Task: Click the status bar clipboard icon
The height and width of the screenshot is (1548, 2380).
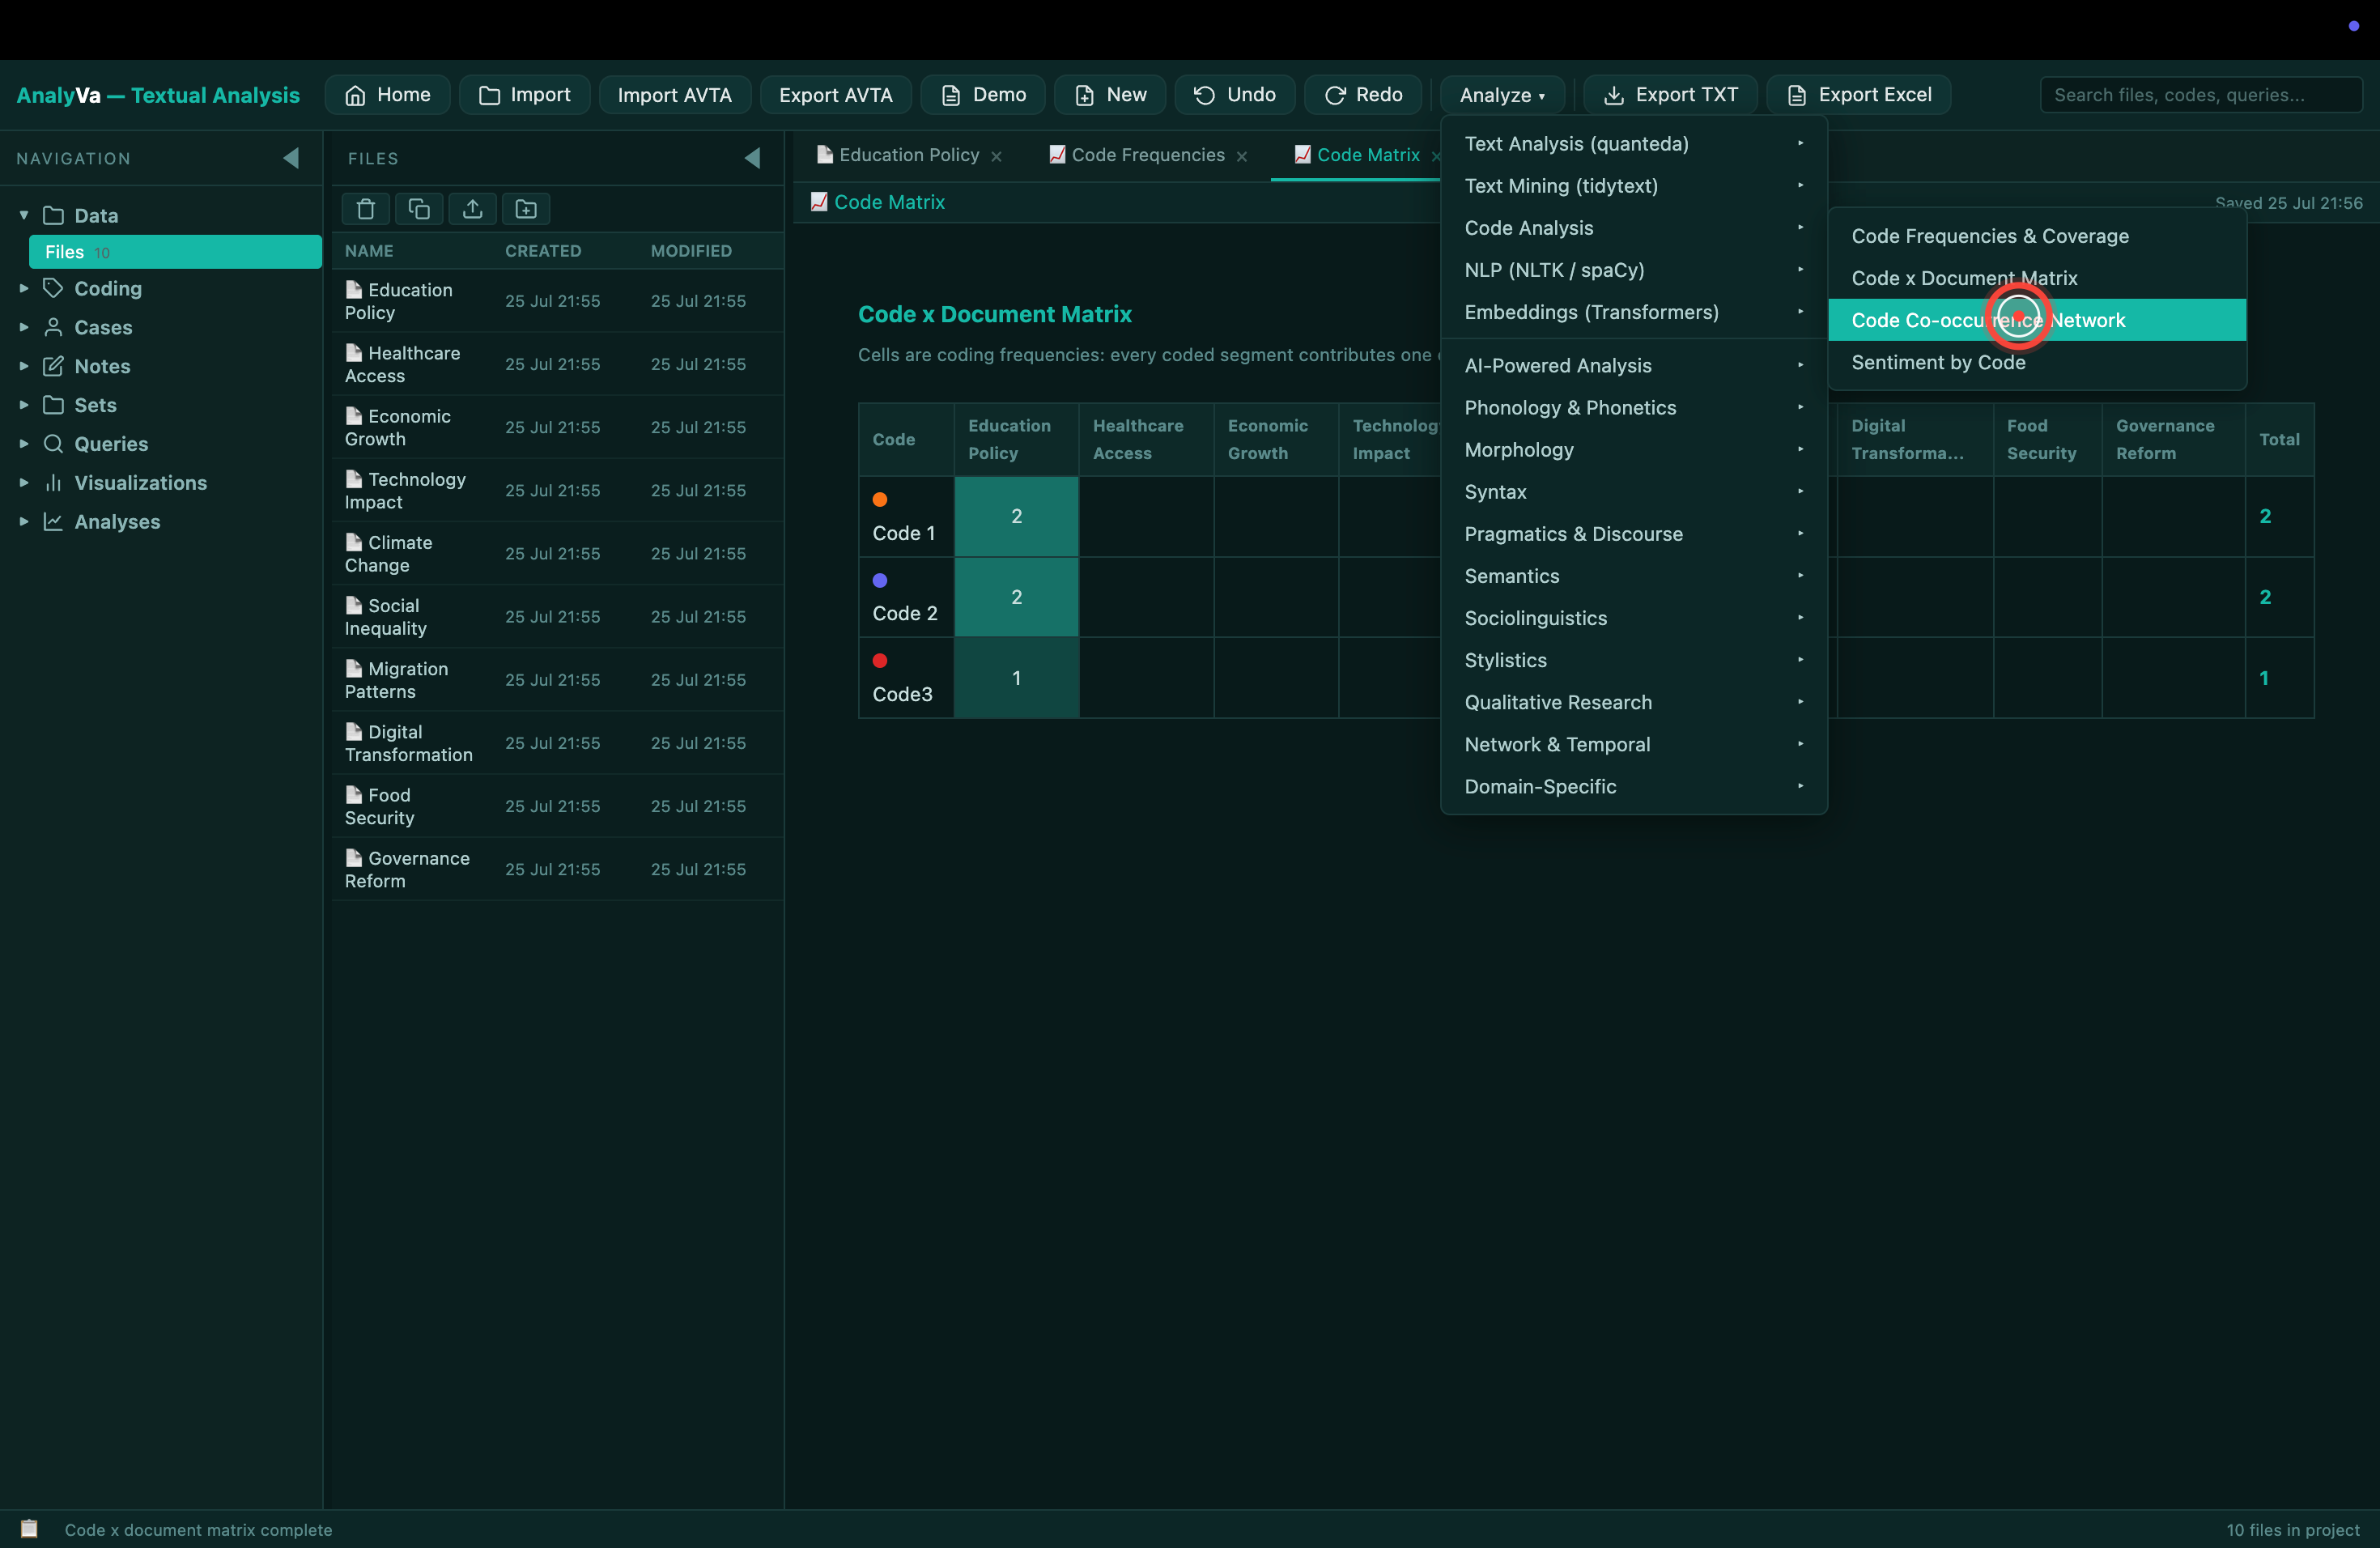Action: (29, 1528)
